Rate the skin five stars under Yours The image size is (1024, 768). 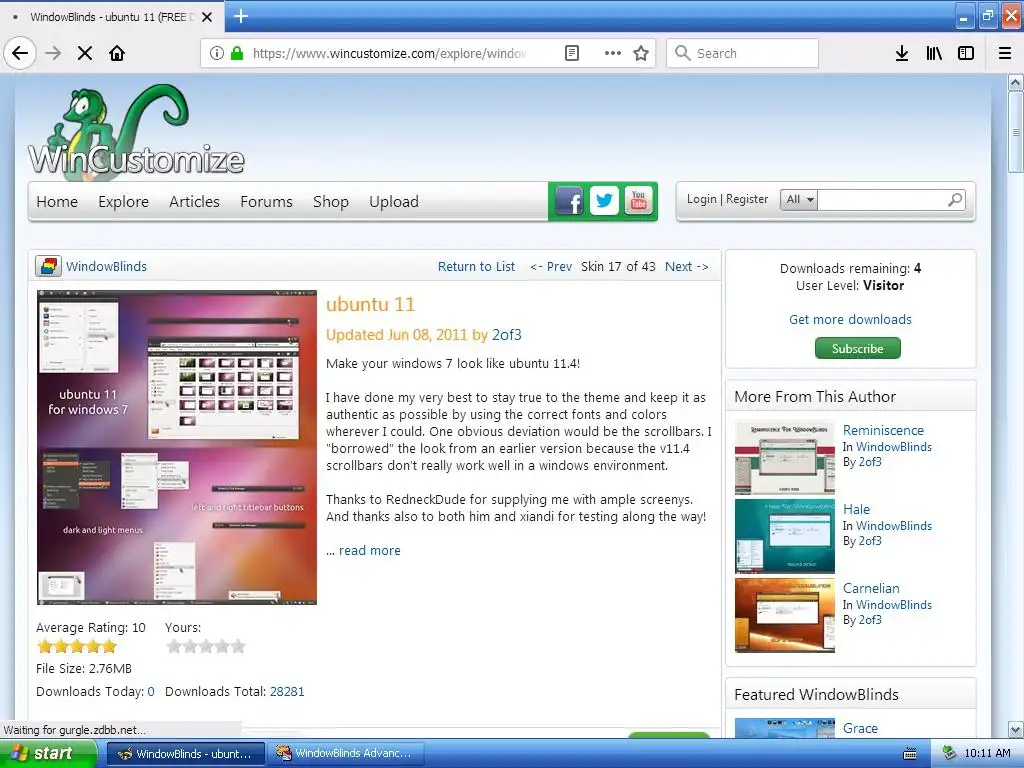point(238,647)
